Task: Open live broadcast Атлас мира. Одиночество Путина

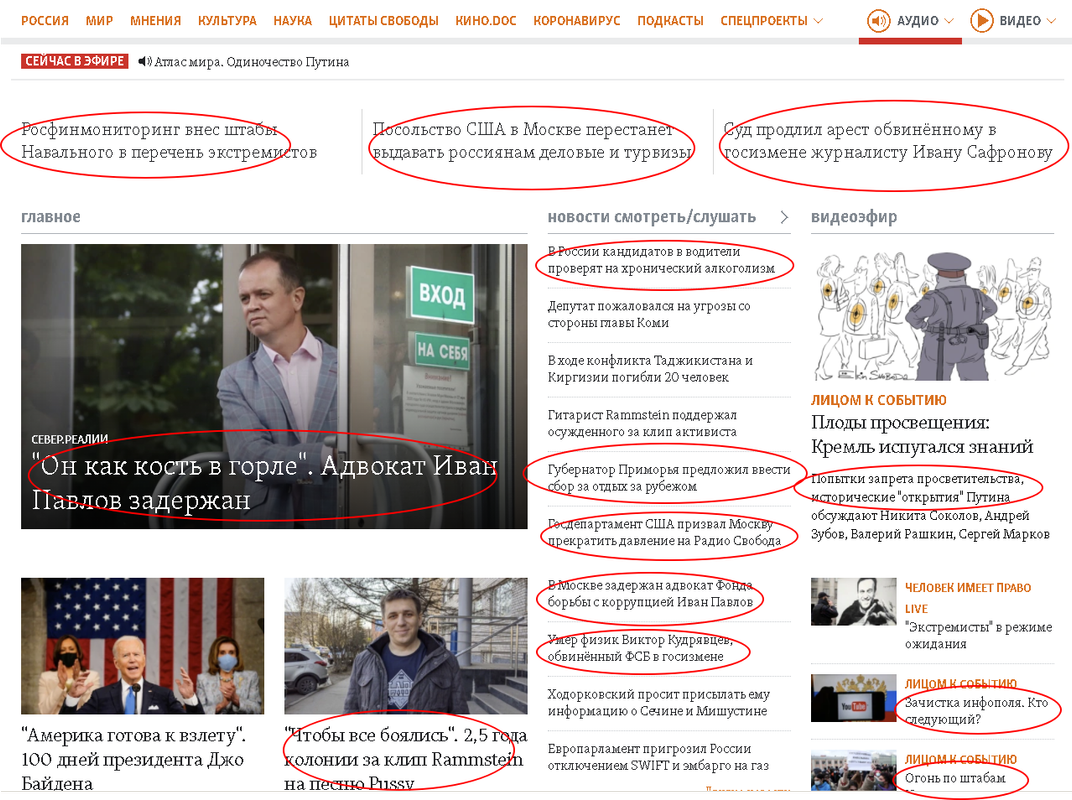Action: [x=252, y=62]
